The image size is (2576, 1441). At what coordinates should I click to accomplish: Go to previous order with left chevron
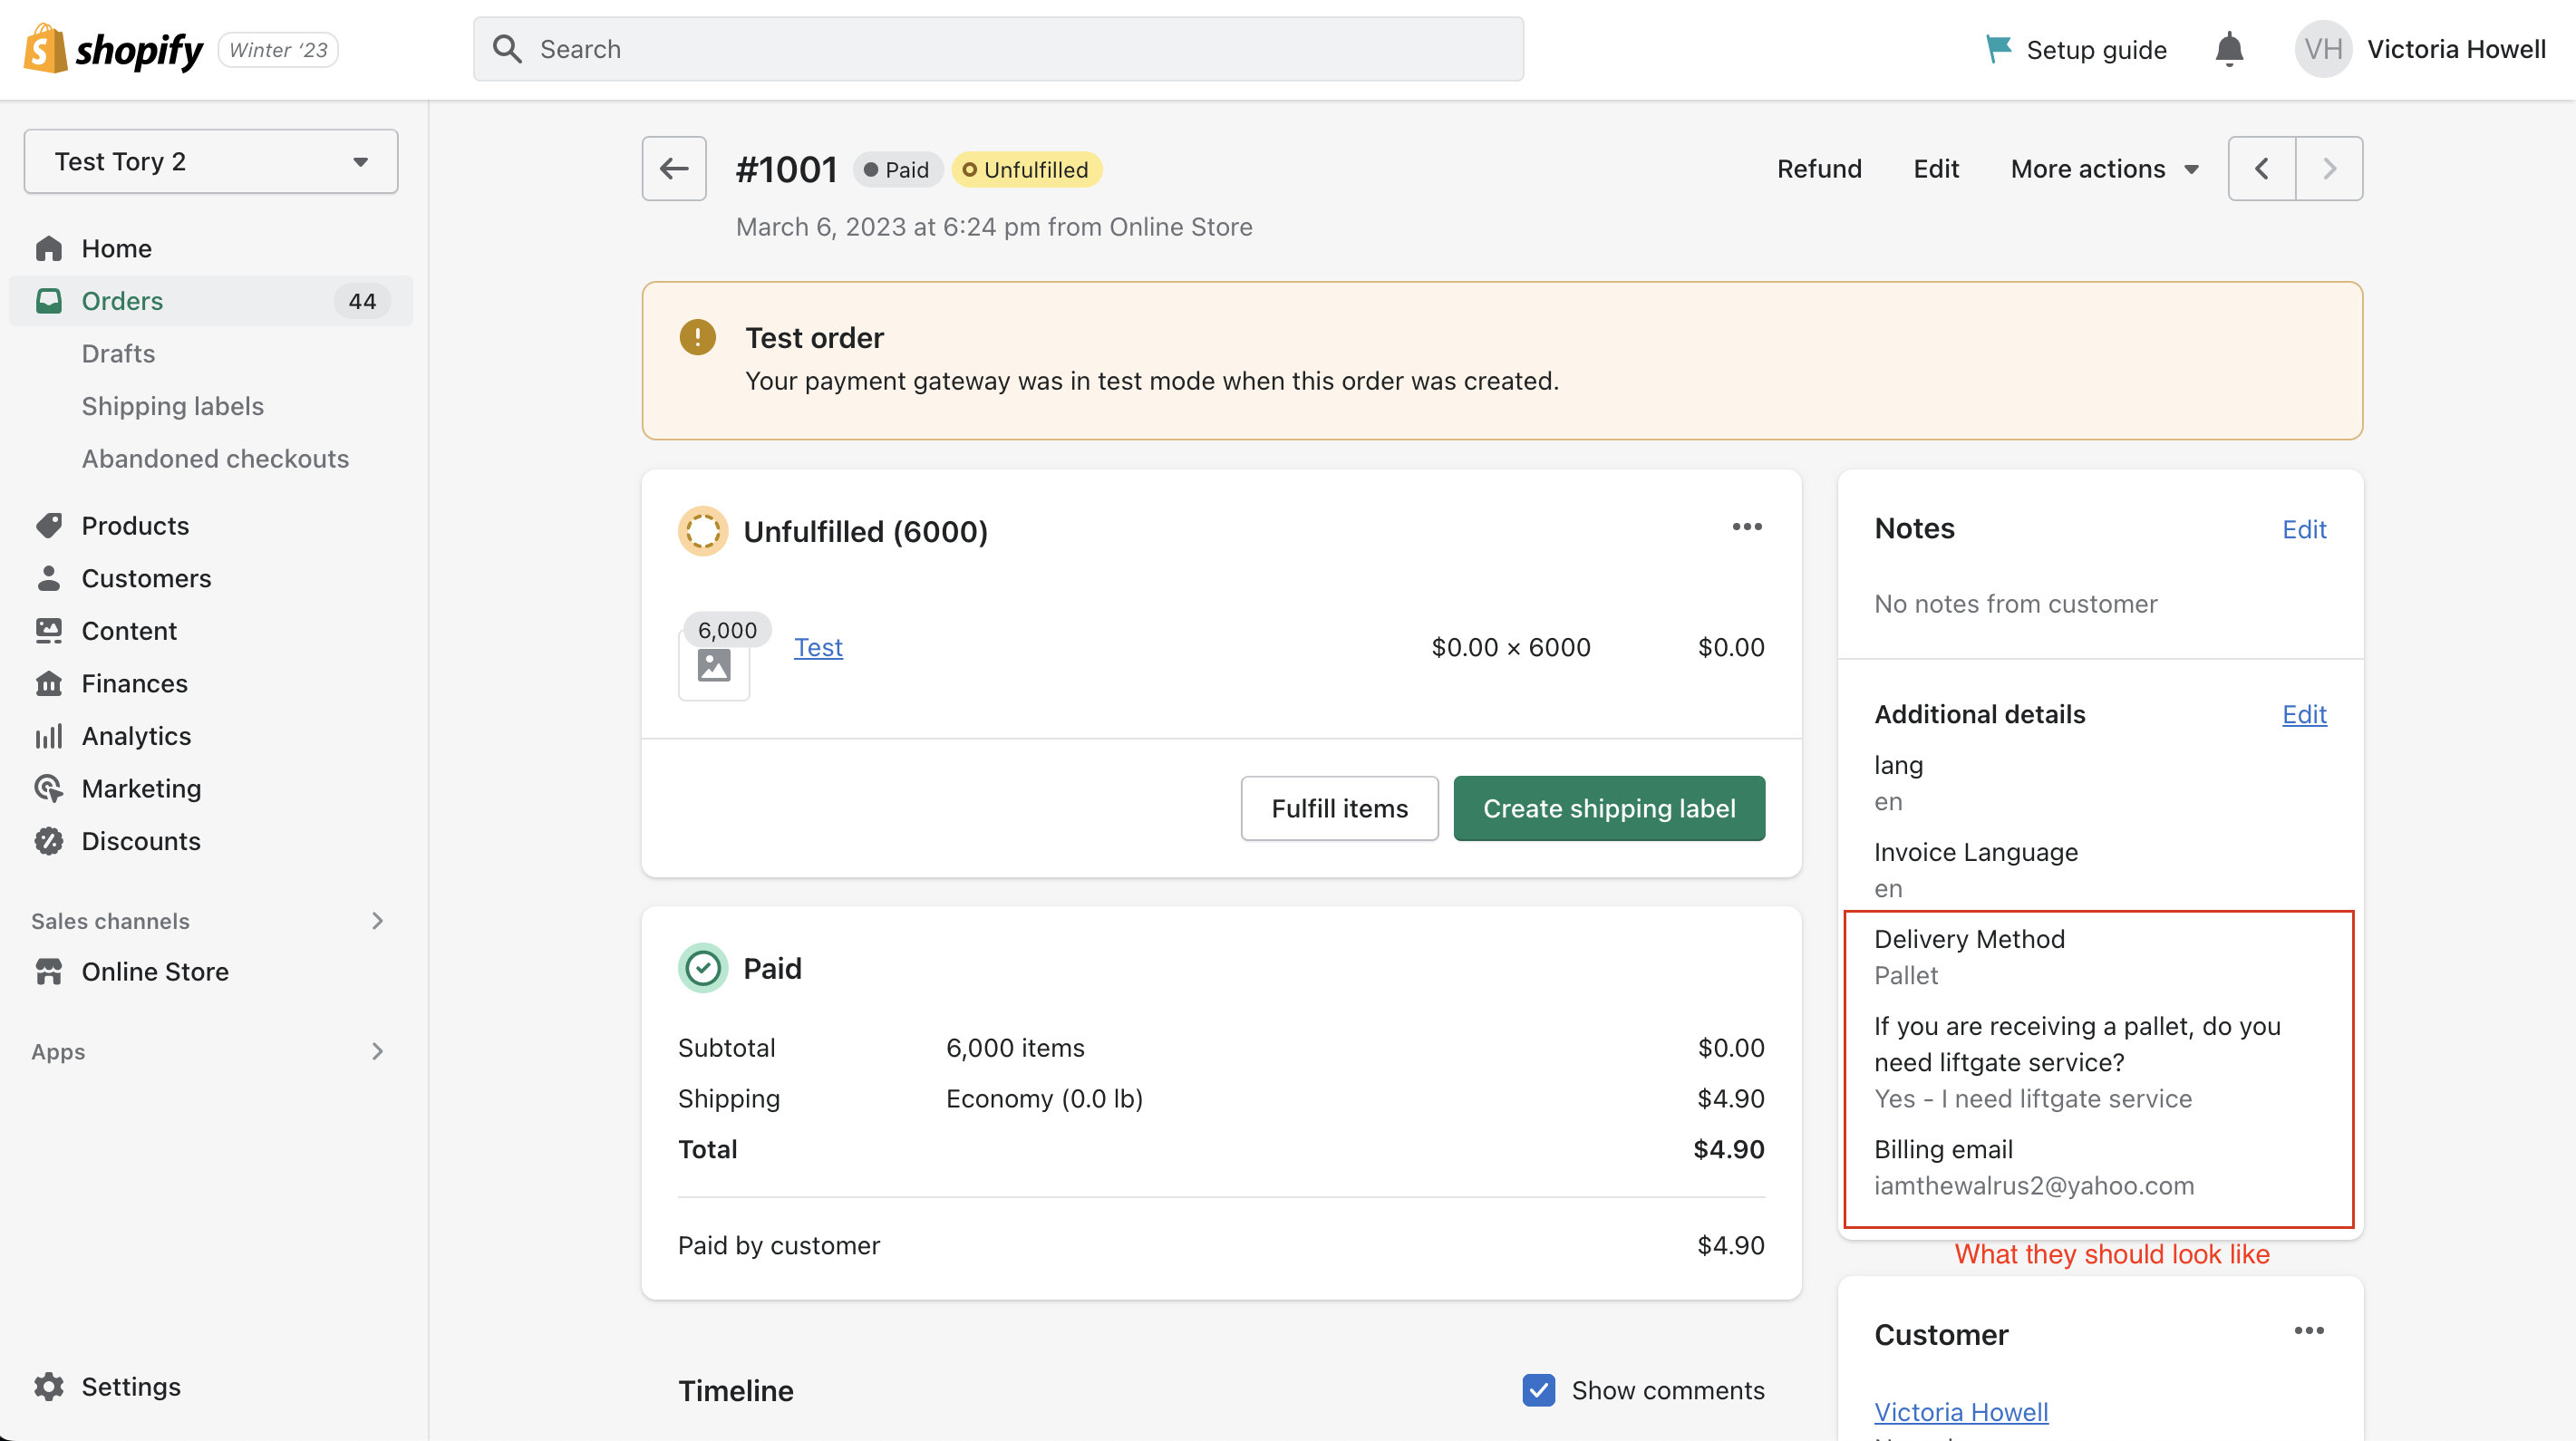(2261, 168)
